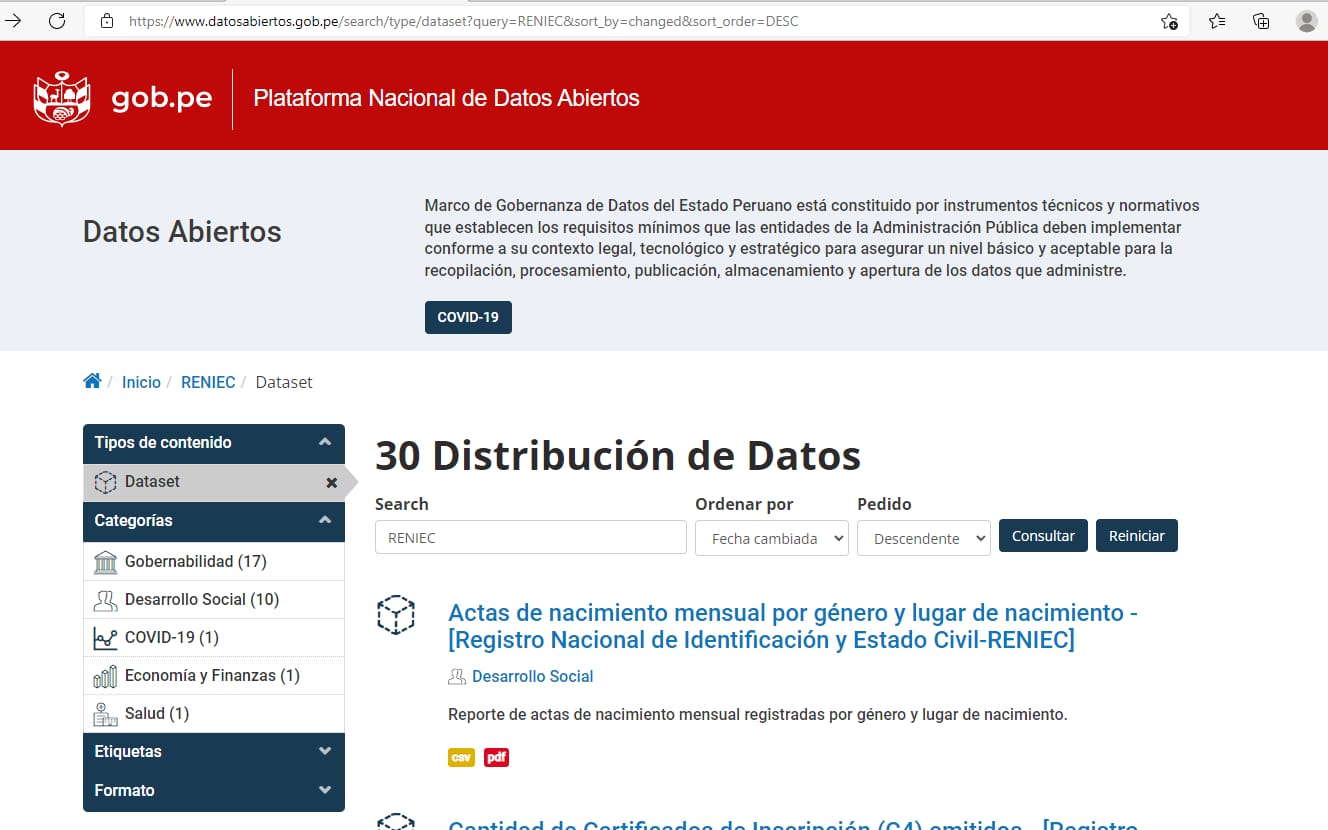Click the Reiniciar button
1328x830 pixels.
click(x=1137, y=536)
